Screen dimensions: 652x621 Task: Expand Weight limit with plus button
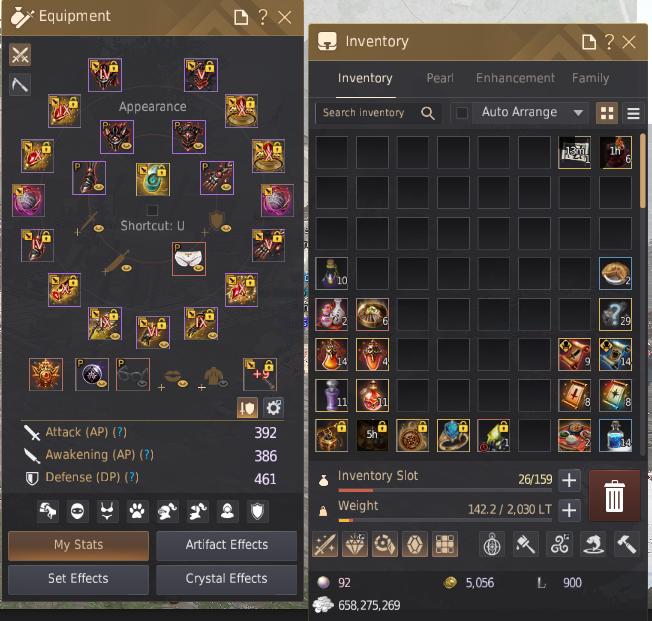[x=569, y=510]
